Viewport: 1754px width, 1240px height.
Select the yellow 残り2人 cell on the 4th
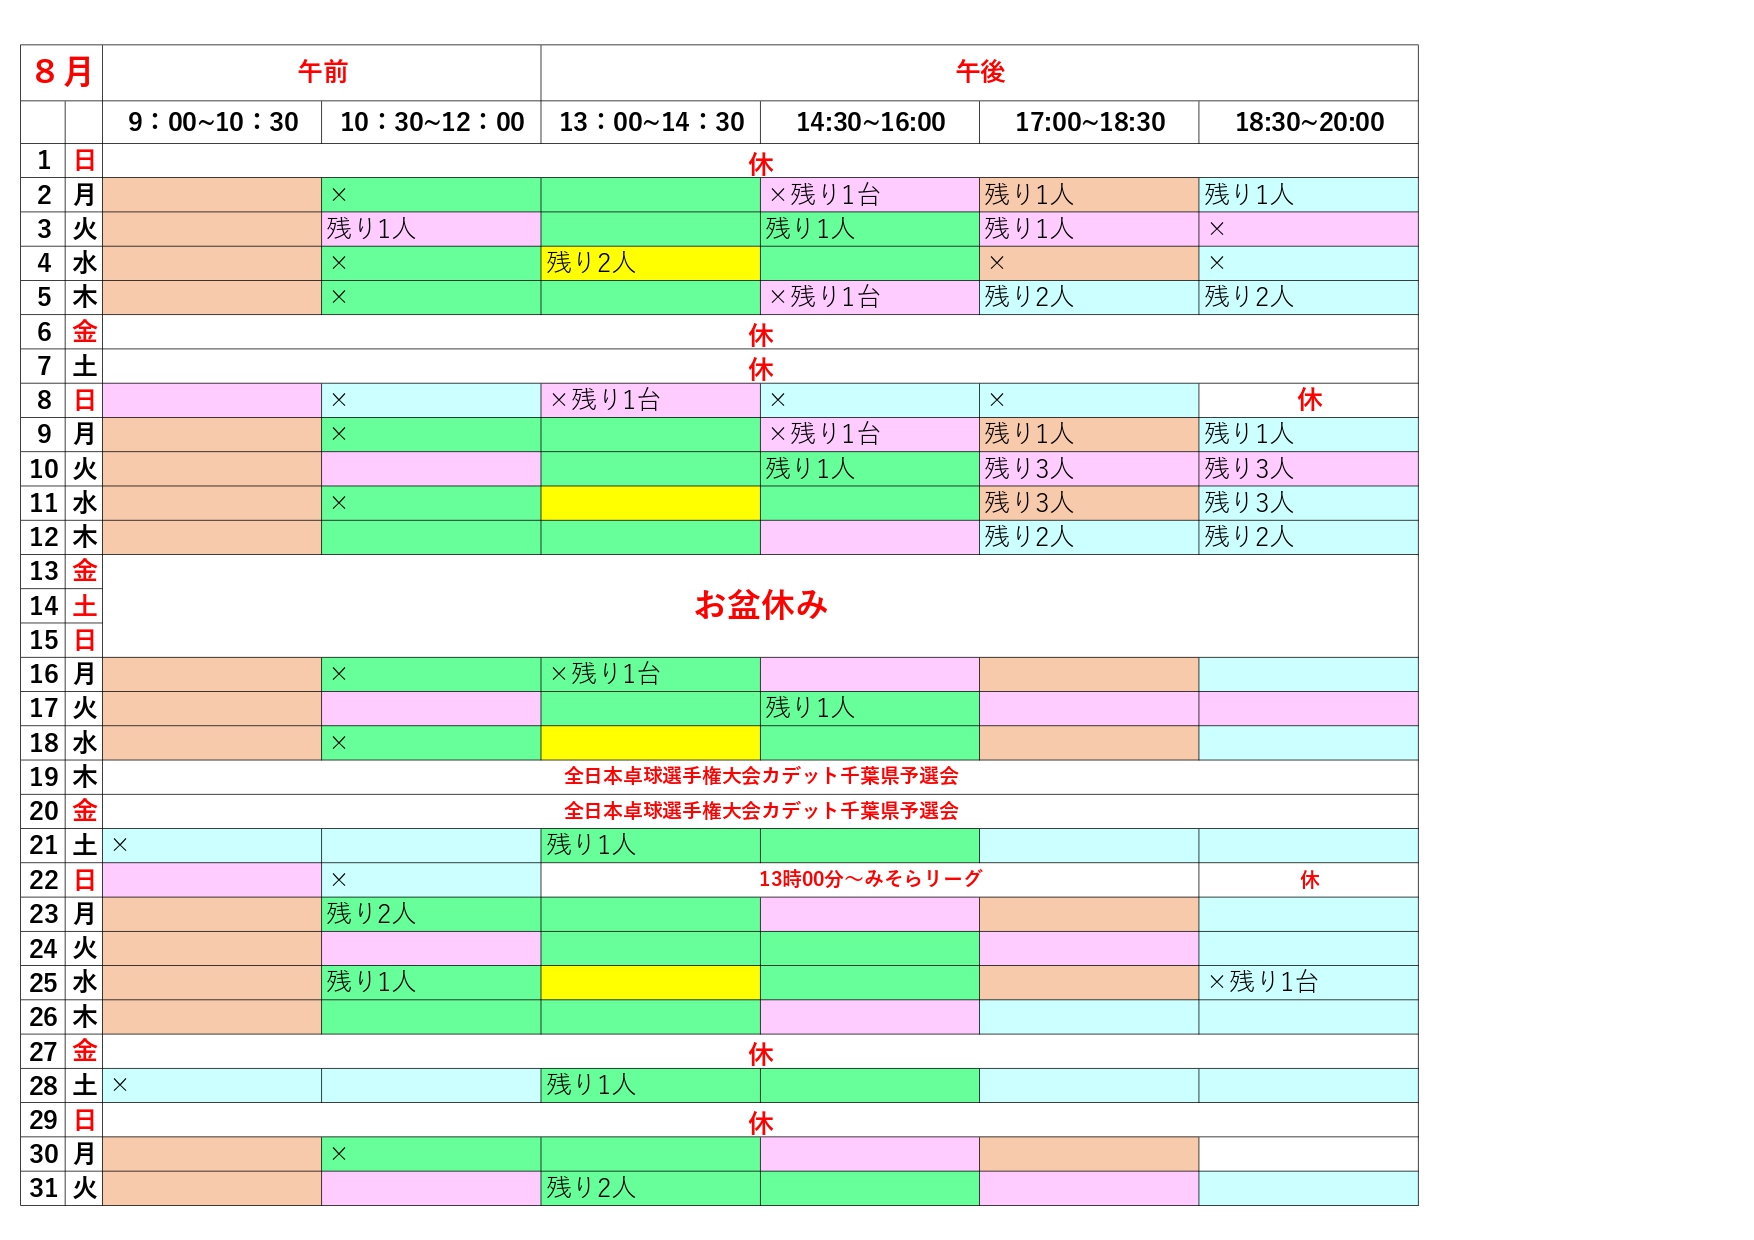(x=650, y=263)
